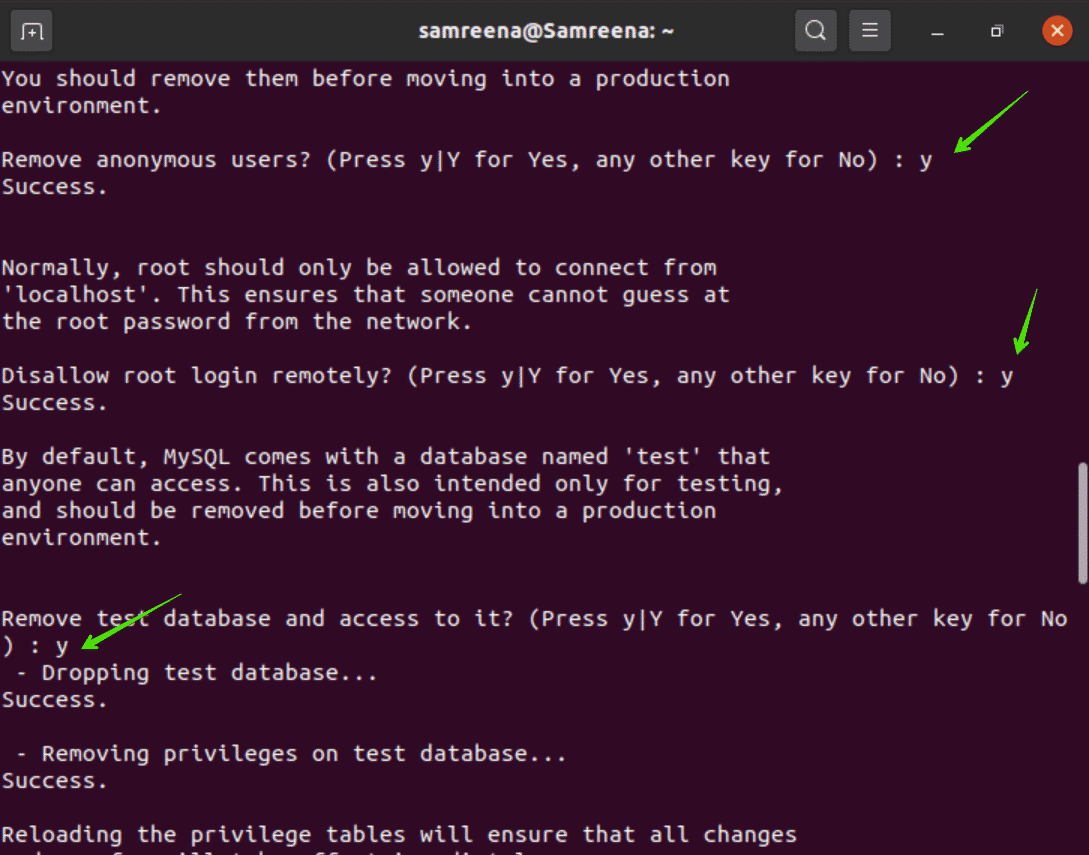This screenshot has height=855, width=1089.
Task: Close the terminal window
Action: [x=1056, y=31]
